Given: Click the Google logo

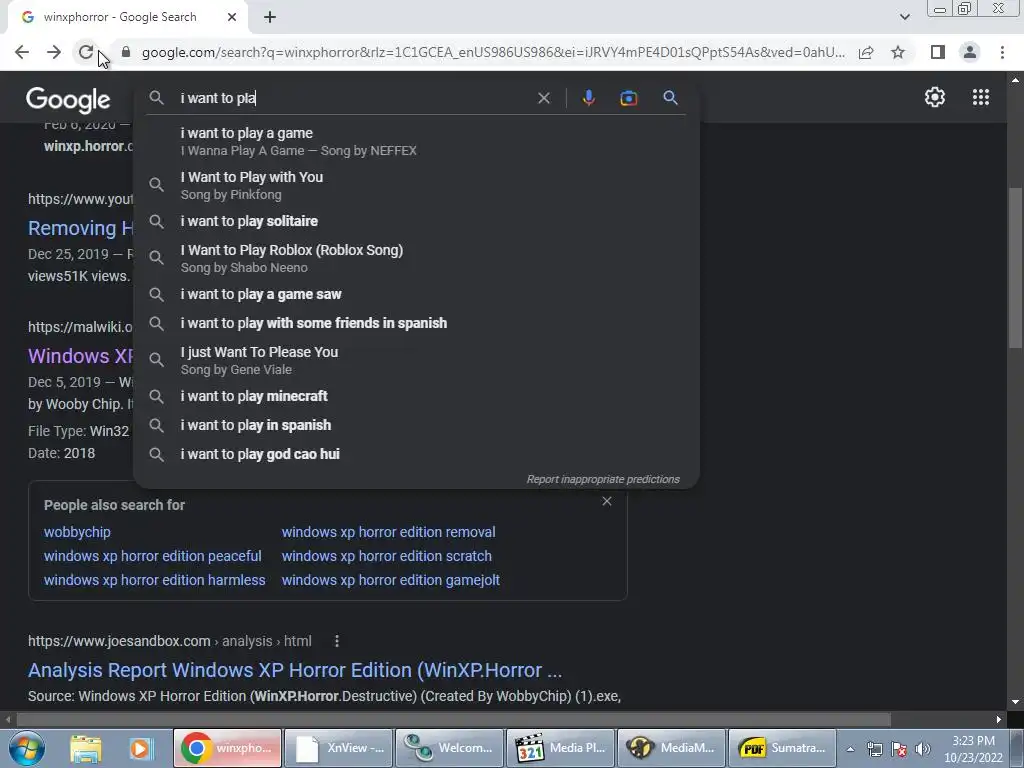Looking at the screenshot, I should (x=68, y=100).
